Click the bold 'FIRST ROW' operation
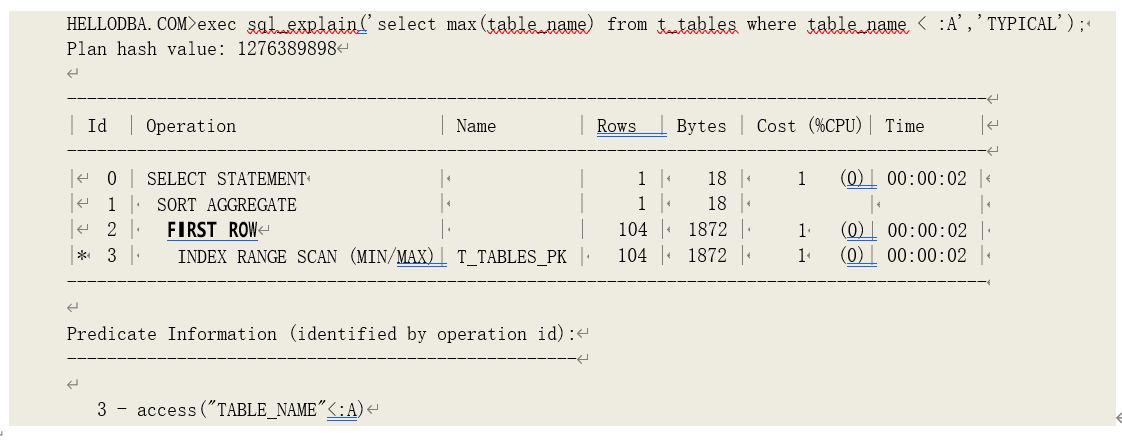 pyautogui.click(x=212, y=230)
